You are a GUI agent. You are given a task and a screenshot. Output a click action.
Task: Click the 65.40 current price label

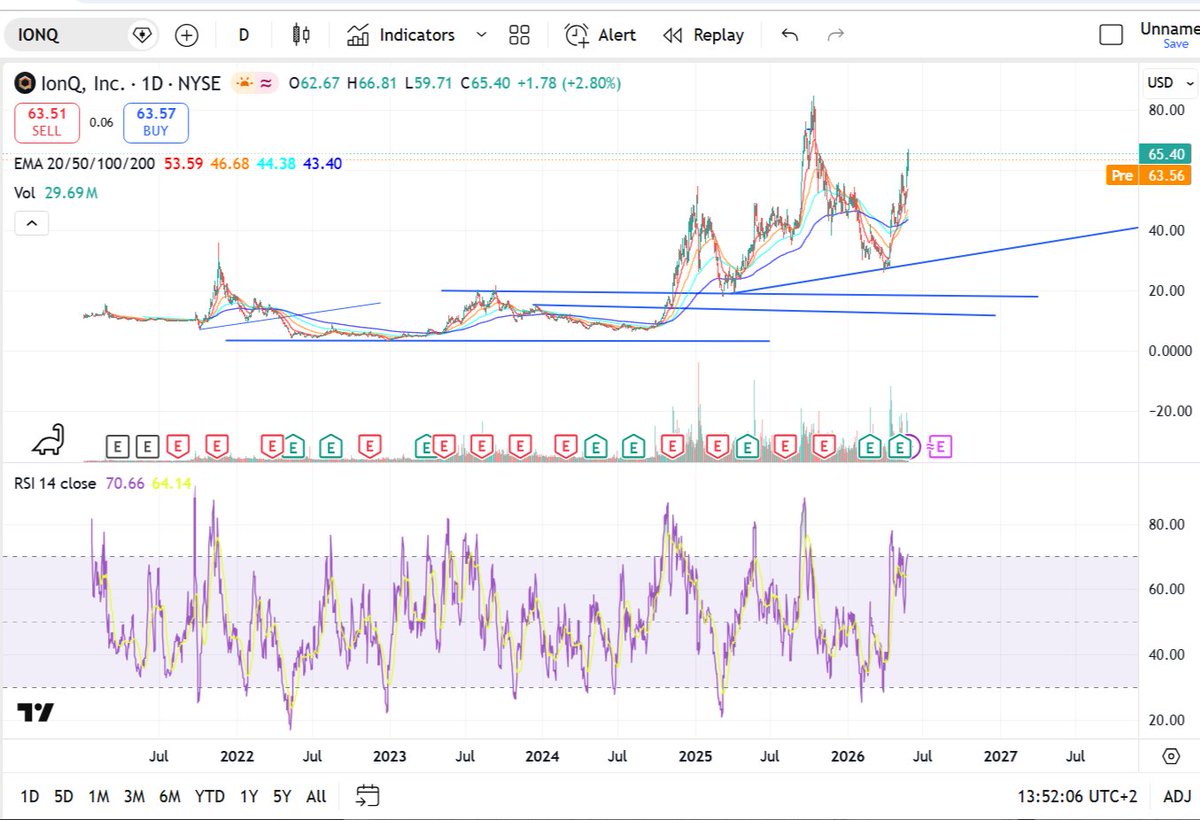[x=1166, y=155]
